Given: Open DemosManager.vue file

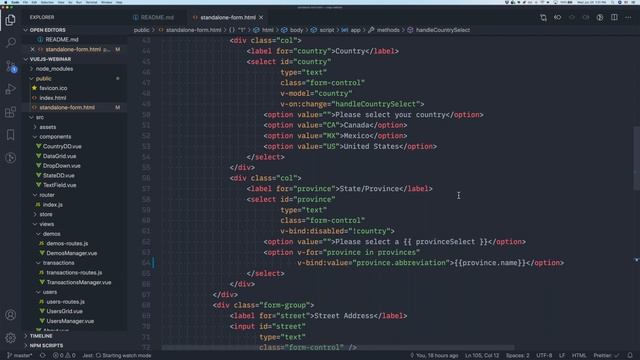Looking at the screenshot, I should [x=71, y=253].
